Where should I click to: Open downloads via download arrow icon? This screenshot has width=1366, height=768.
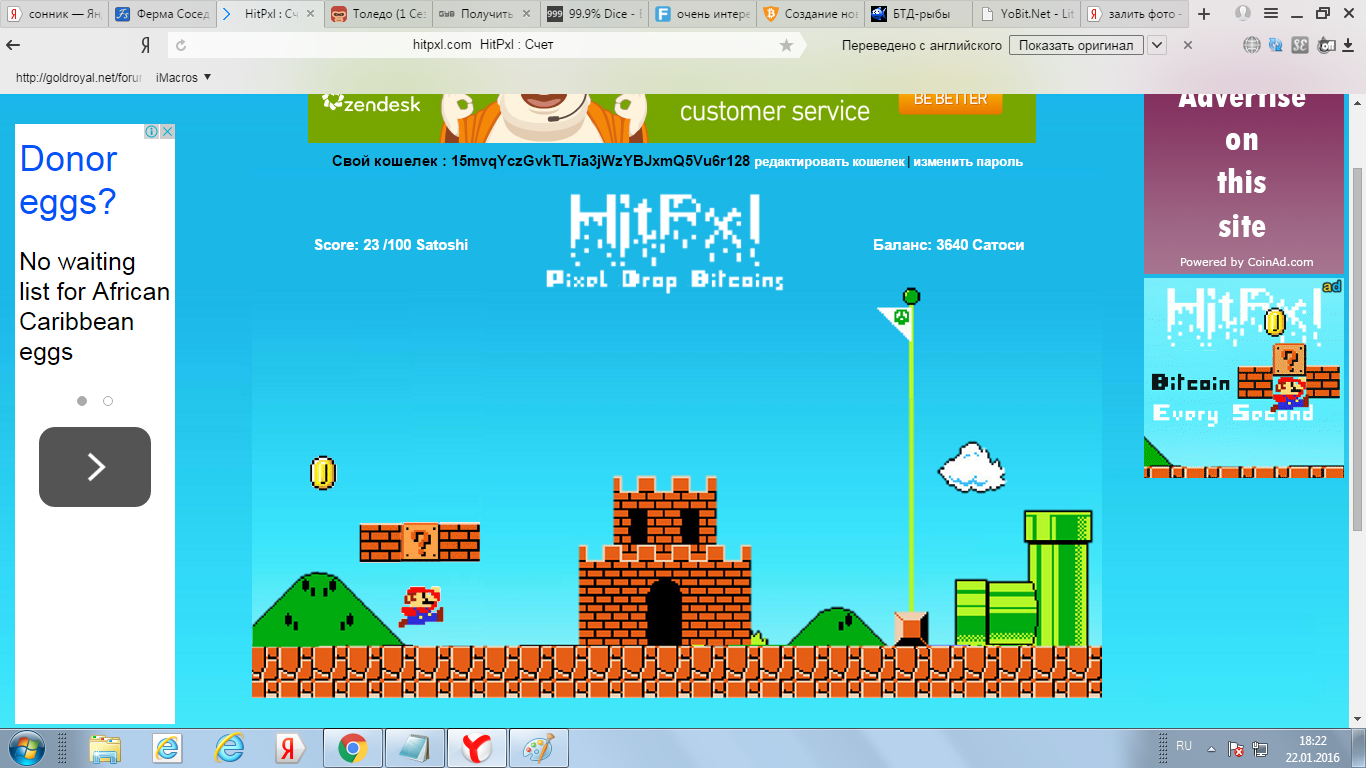tap(1348, 45)
